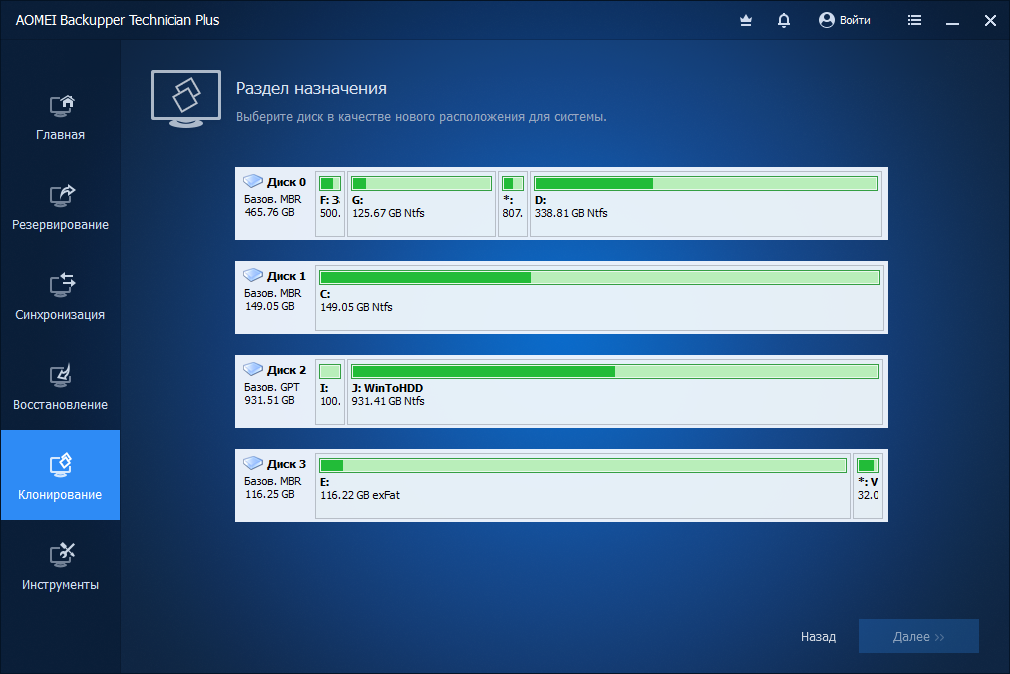This screenshot has width=1010, height=674.
Task: Select partition F: on Диск 0
Action: [330, 204]
